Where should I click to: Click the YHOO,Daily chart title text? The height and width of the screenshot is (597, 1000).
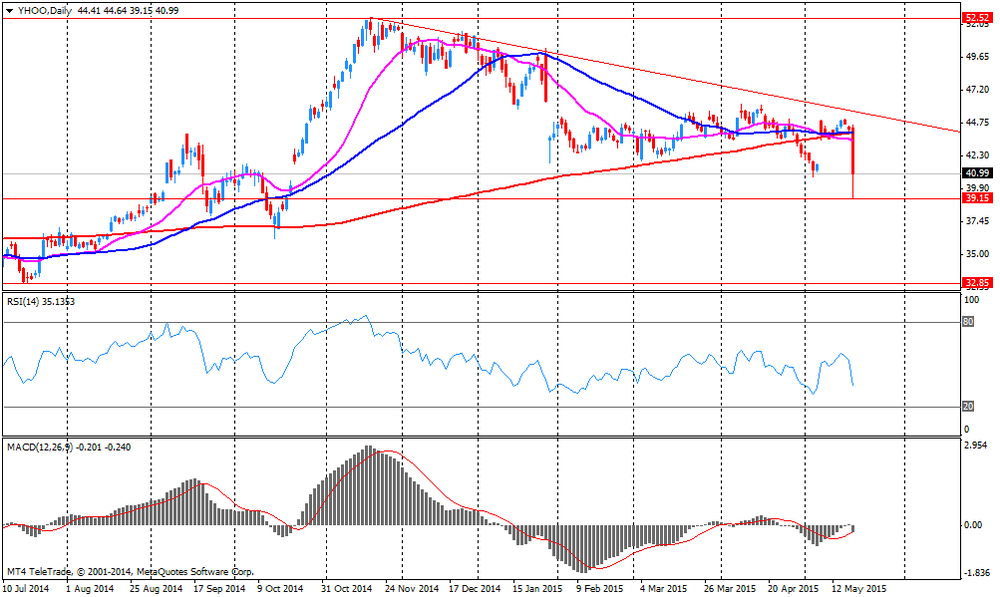[x=45, y=10]
